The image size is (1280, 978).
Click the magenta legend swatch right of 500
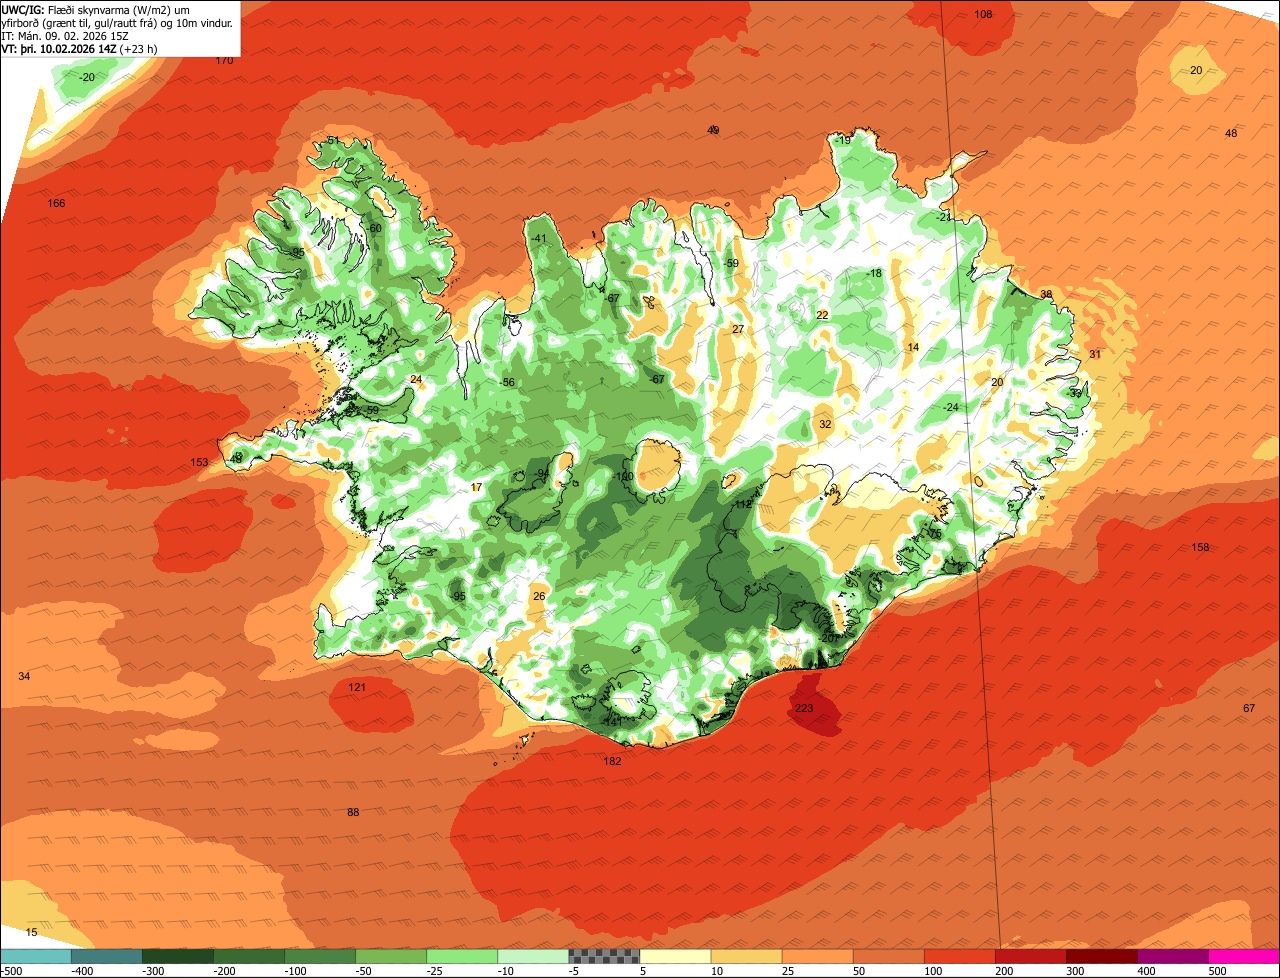pos(1244,956)
